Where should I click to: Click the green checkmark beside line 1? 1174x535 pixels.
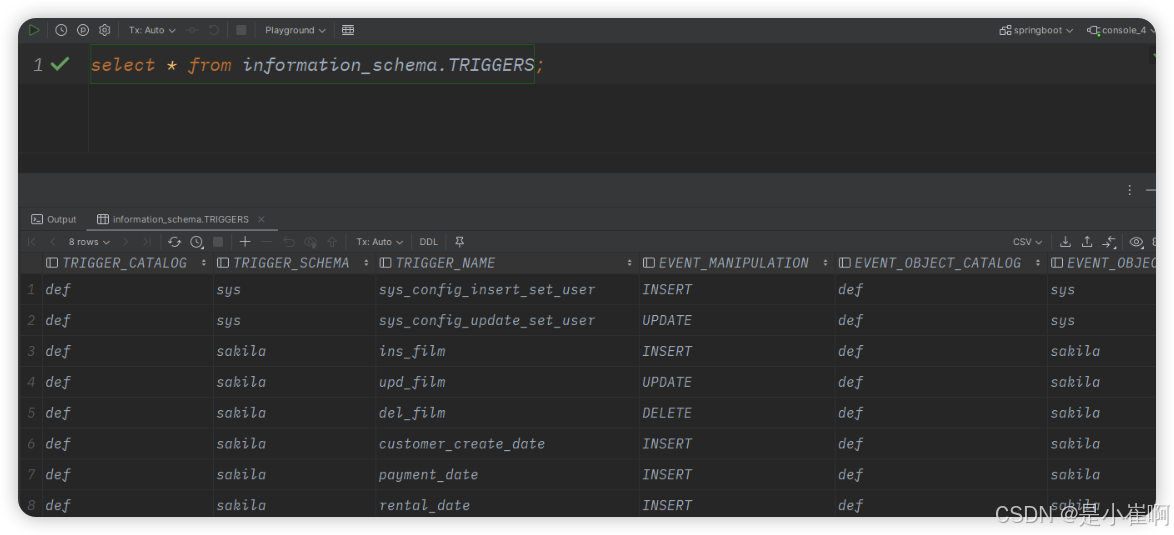(60, 64)
